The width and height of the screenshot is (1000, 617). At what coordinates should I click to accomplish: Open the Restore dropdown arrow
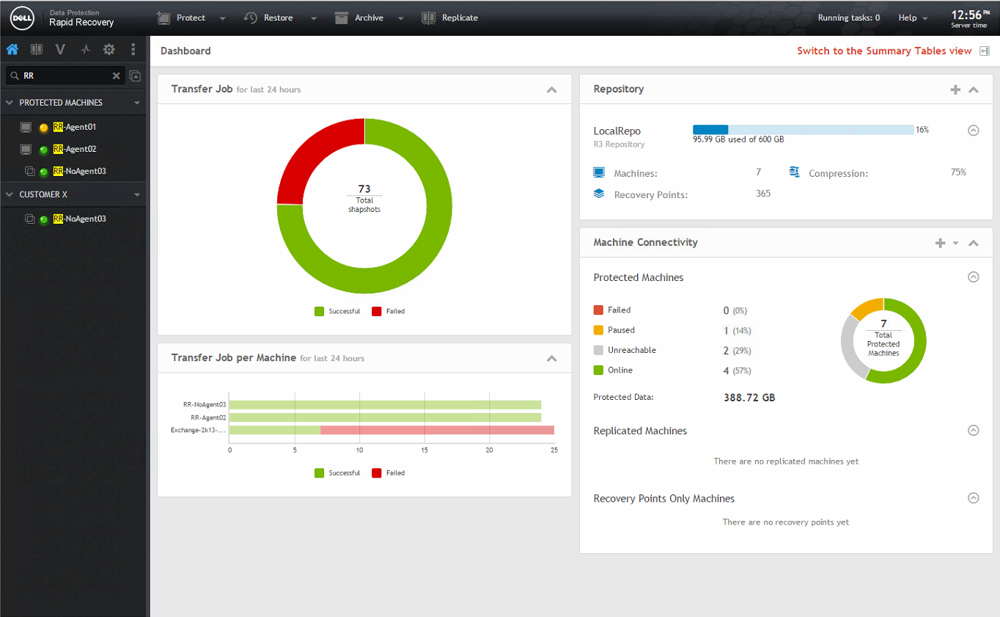(314, 19)
